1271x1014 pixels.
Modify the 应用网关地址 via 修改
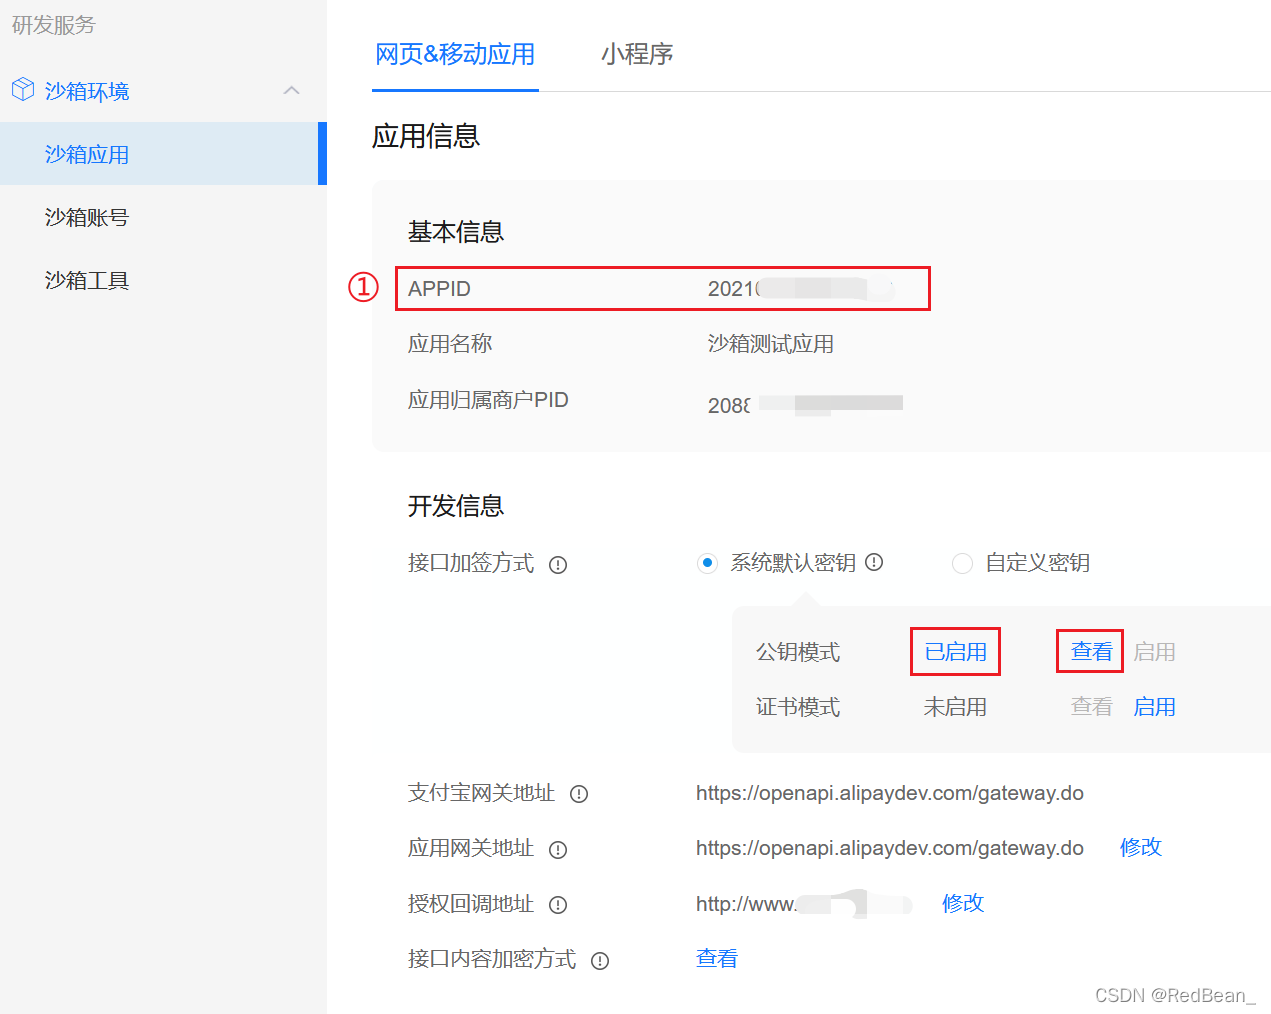click(1141, 847)
